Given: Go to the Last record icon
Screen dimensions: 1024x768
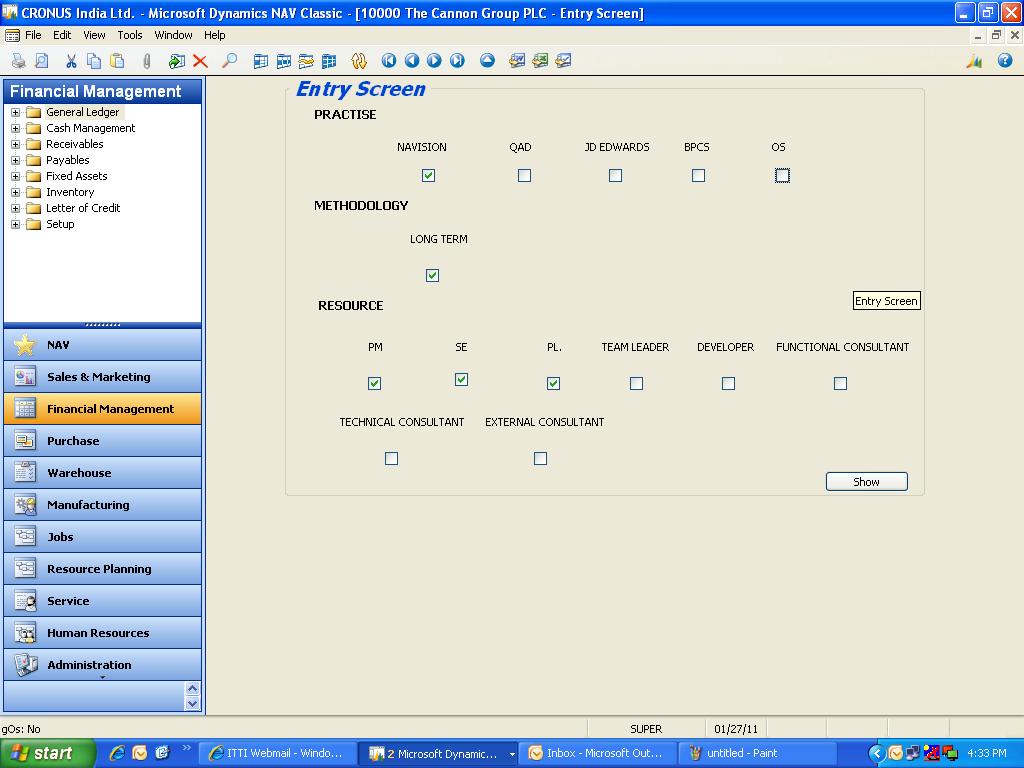Looking at the screenshot, I should 457,61.
